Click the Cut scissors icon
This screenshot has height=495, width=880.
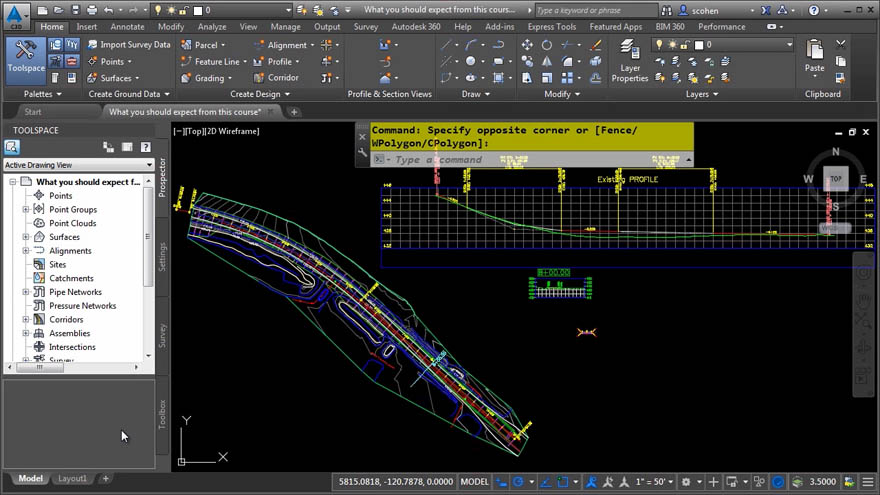(840, 44)
